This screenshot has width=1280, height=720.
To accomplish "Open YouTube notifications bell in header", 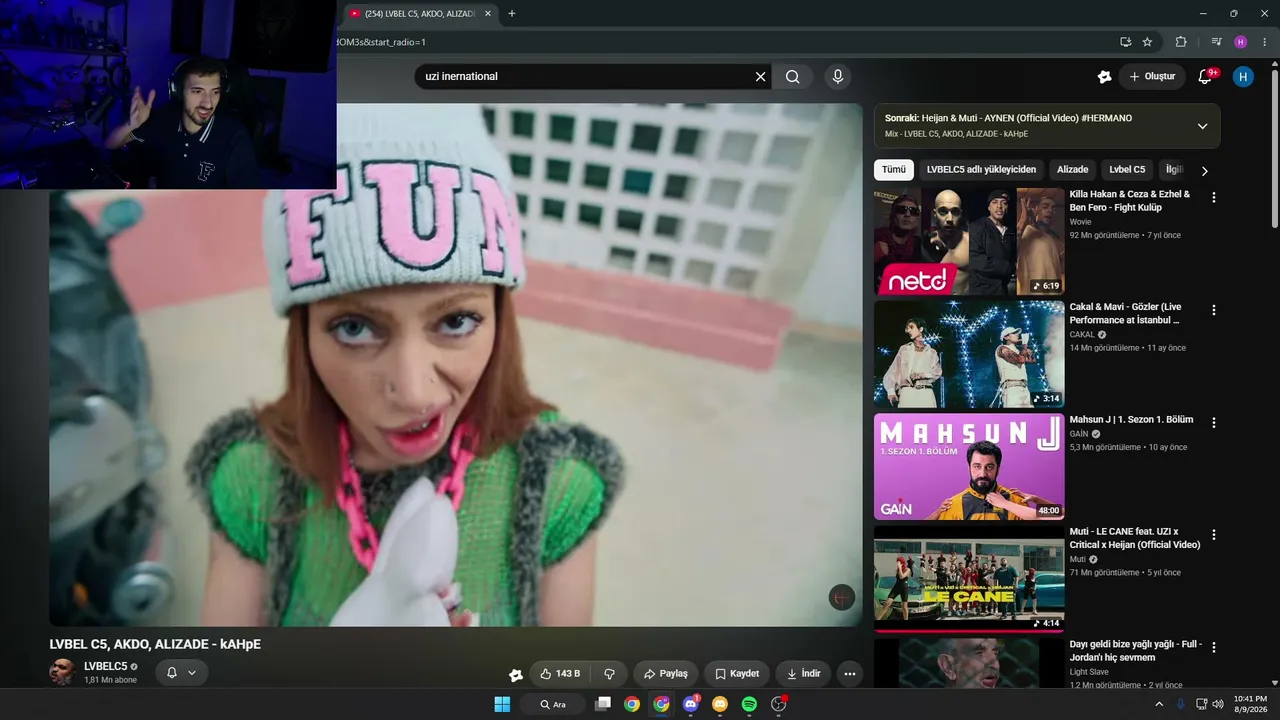I will click(1205, 77).
